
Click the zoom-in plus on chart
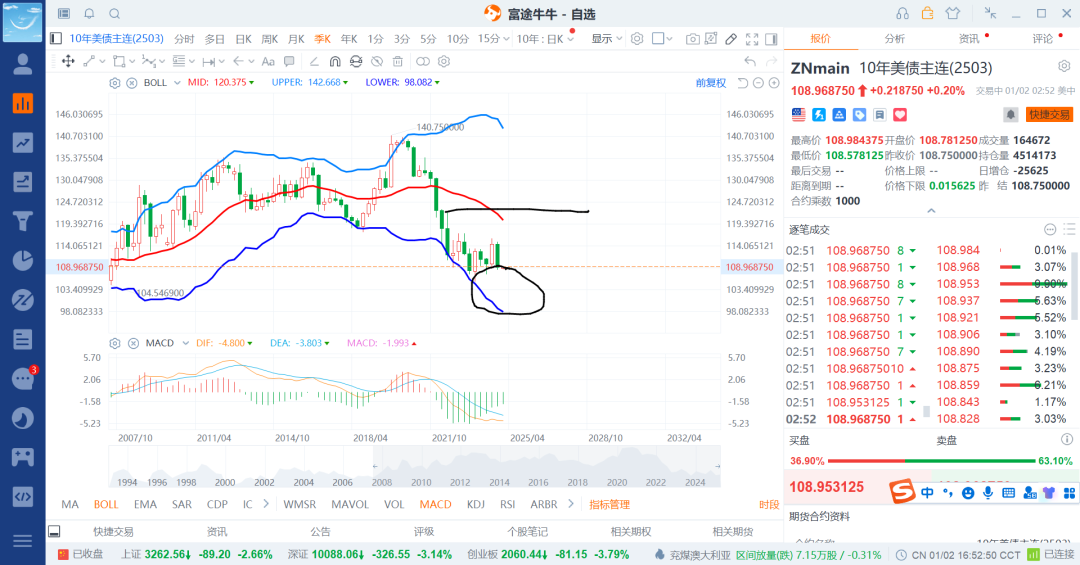click(774, 83)
